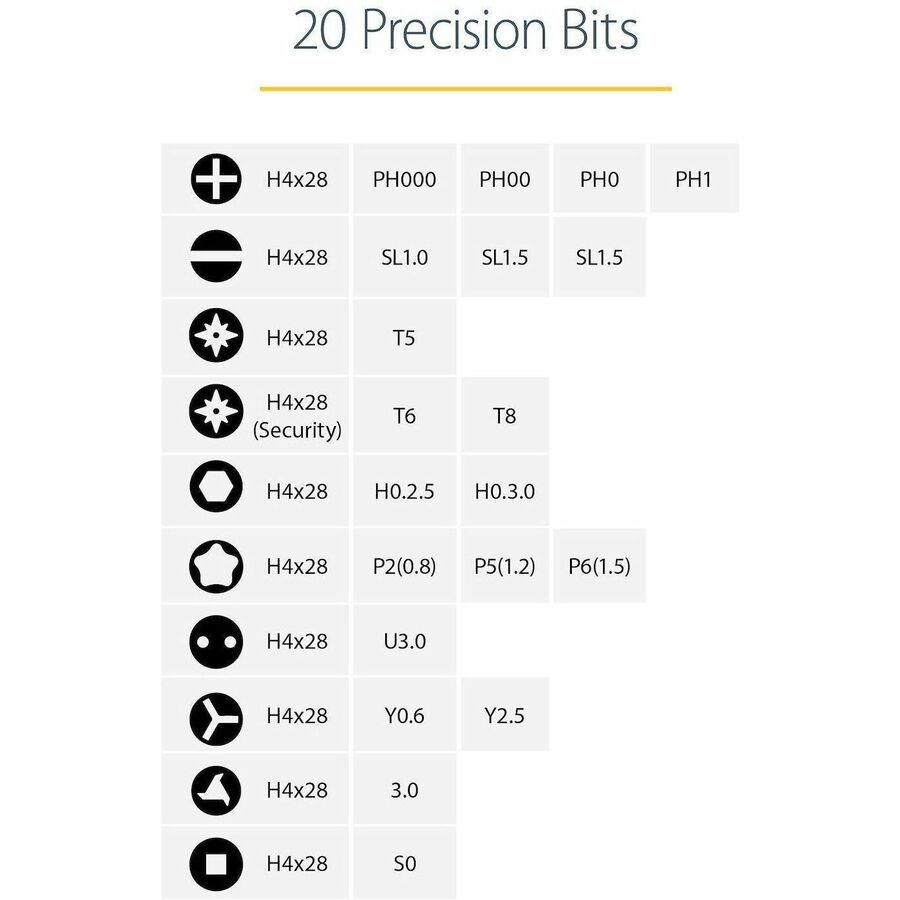Click the 20 Precision Bits heading

(465, 32)
